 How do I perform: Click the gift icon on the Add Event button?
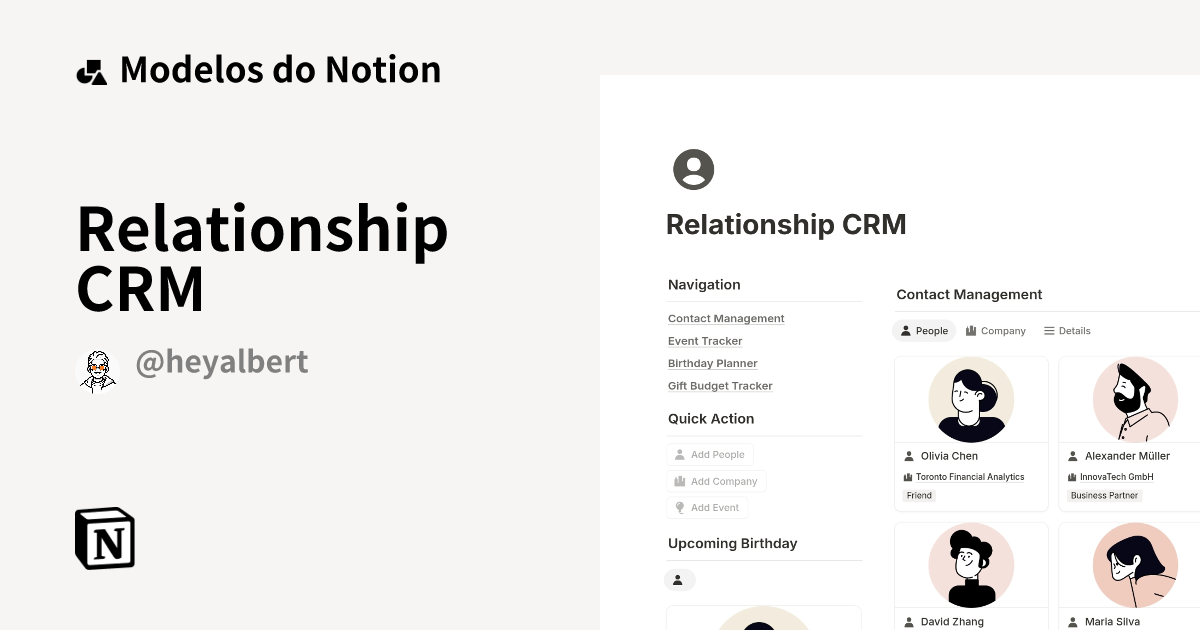click(x=681, y=507)
